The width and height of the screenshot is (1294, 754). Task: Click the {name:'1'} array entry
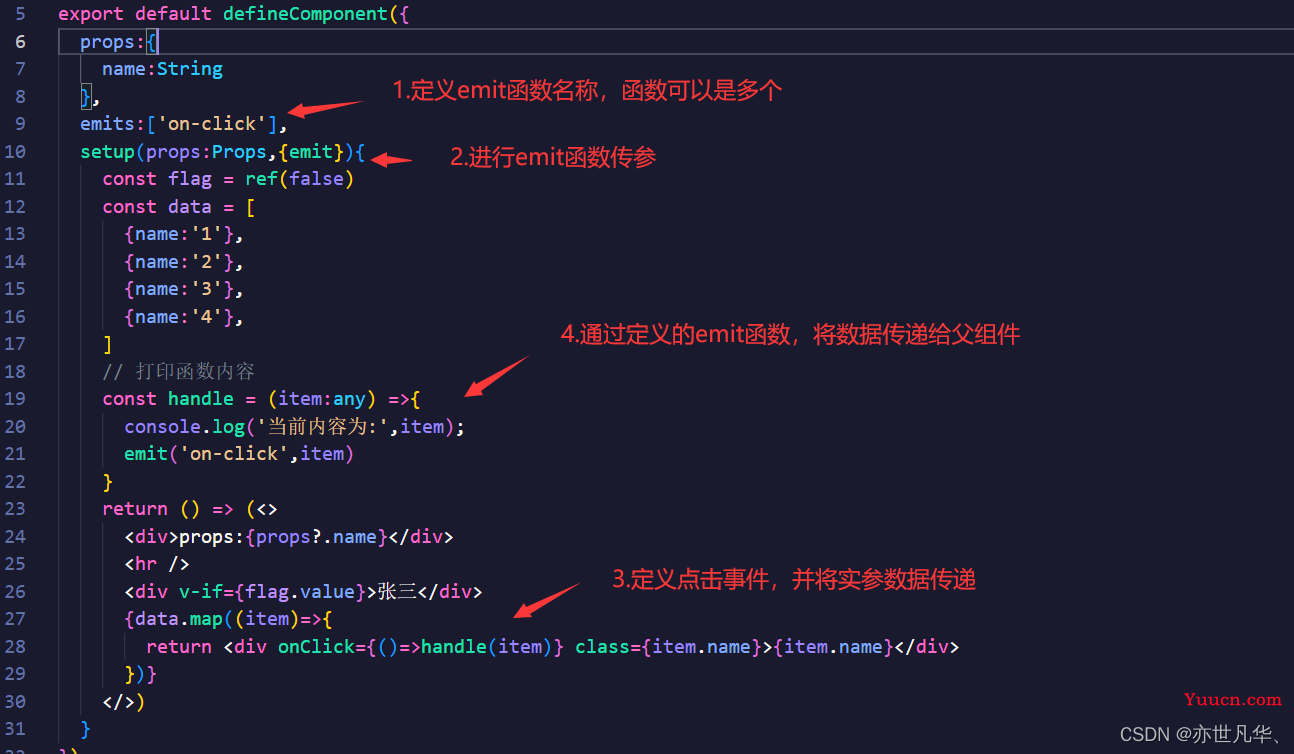click(179, 234)
